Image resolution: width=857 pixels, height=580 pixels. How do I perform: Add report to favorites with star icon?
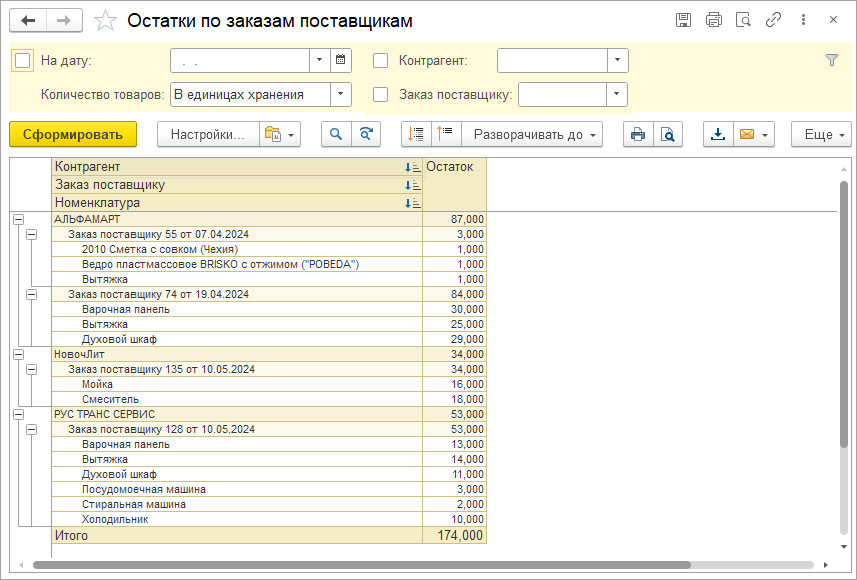[x=105, y=21]
